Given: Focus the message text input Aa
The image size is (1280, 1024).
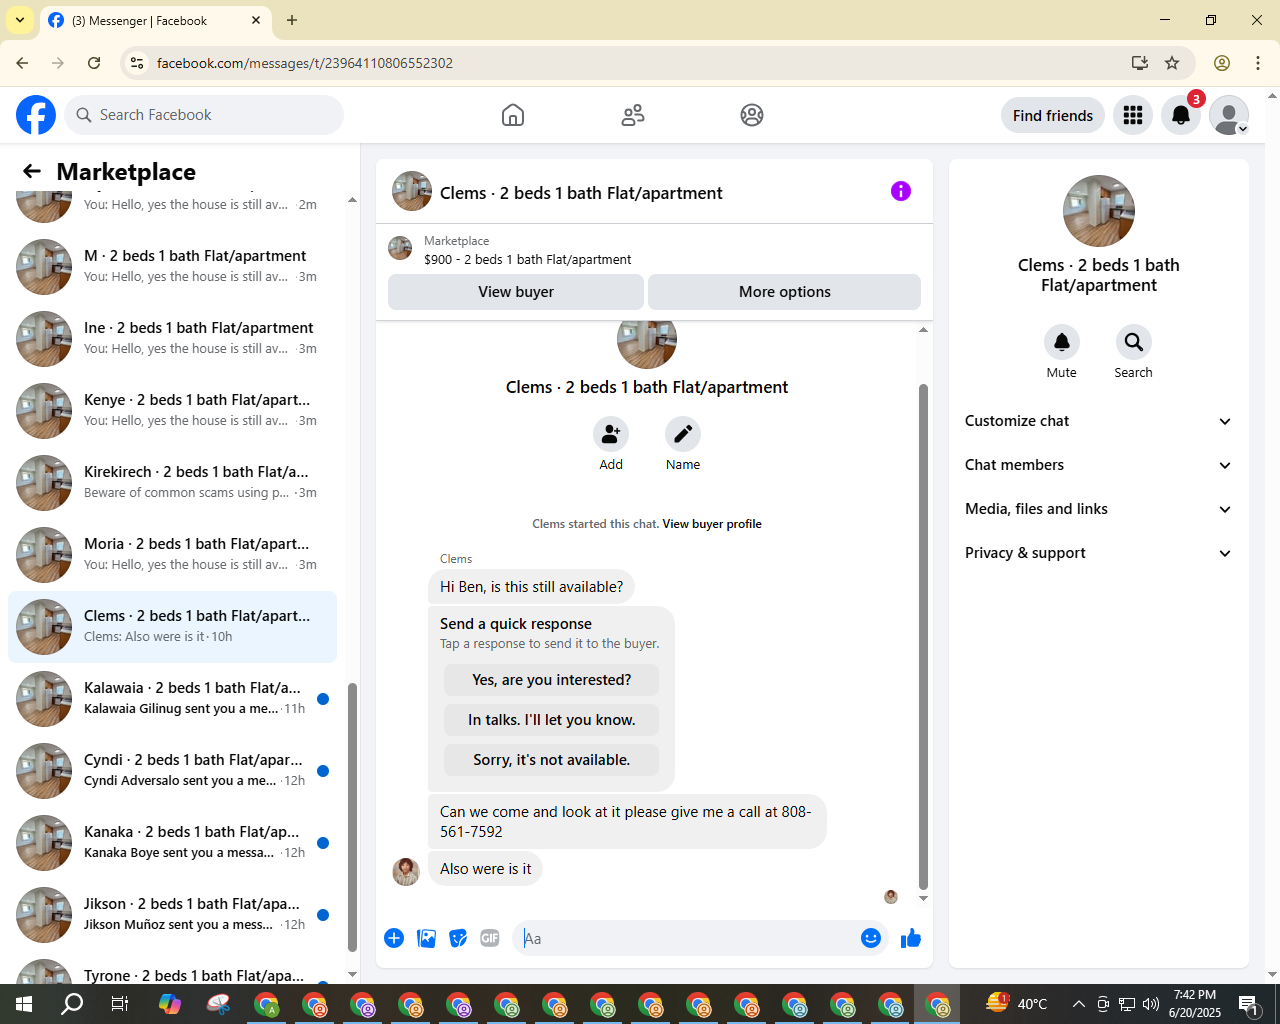Looking at the screenshot, I should (686, 938).
